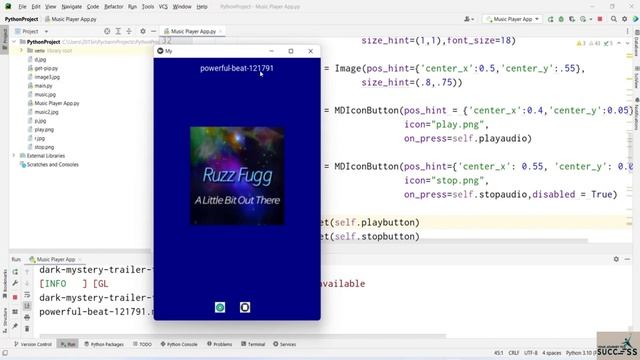
Task: Open the Music Player App run configuration dropdown
Action: tap(513, 19)
